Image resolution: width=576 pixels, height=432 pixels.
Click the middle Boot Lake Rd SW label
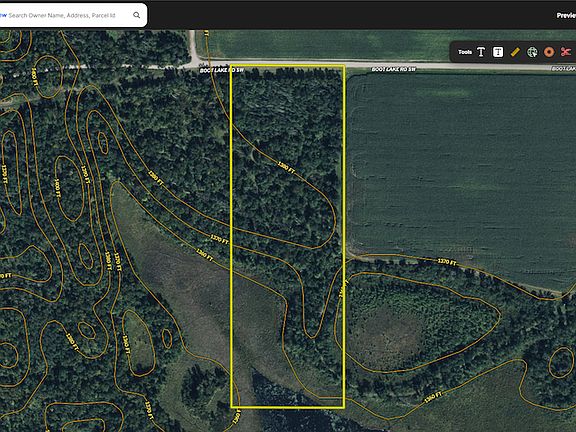click(x=393, y=69)
